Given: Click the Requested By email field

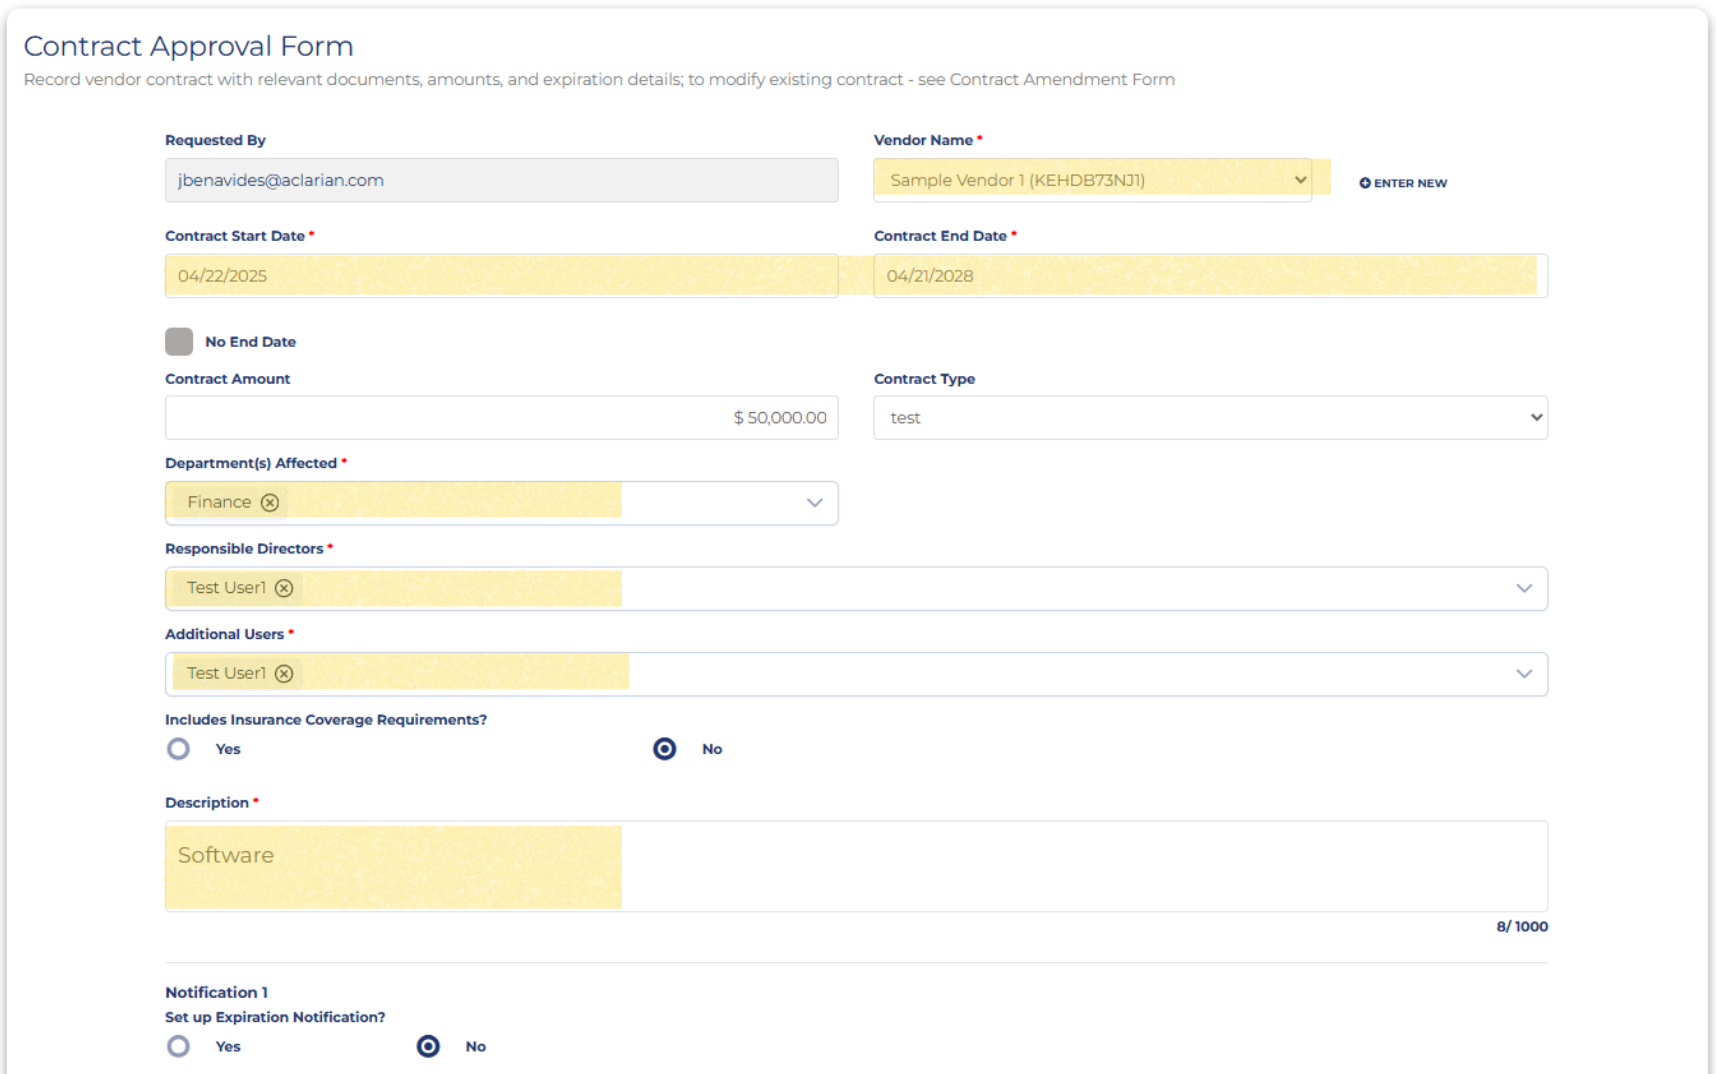Looking at the screenshot, I should coord(501,180).
